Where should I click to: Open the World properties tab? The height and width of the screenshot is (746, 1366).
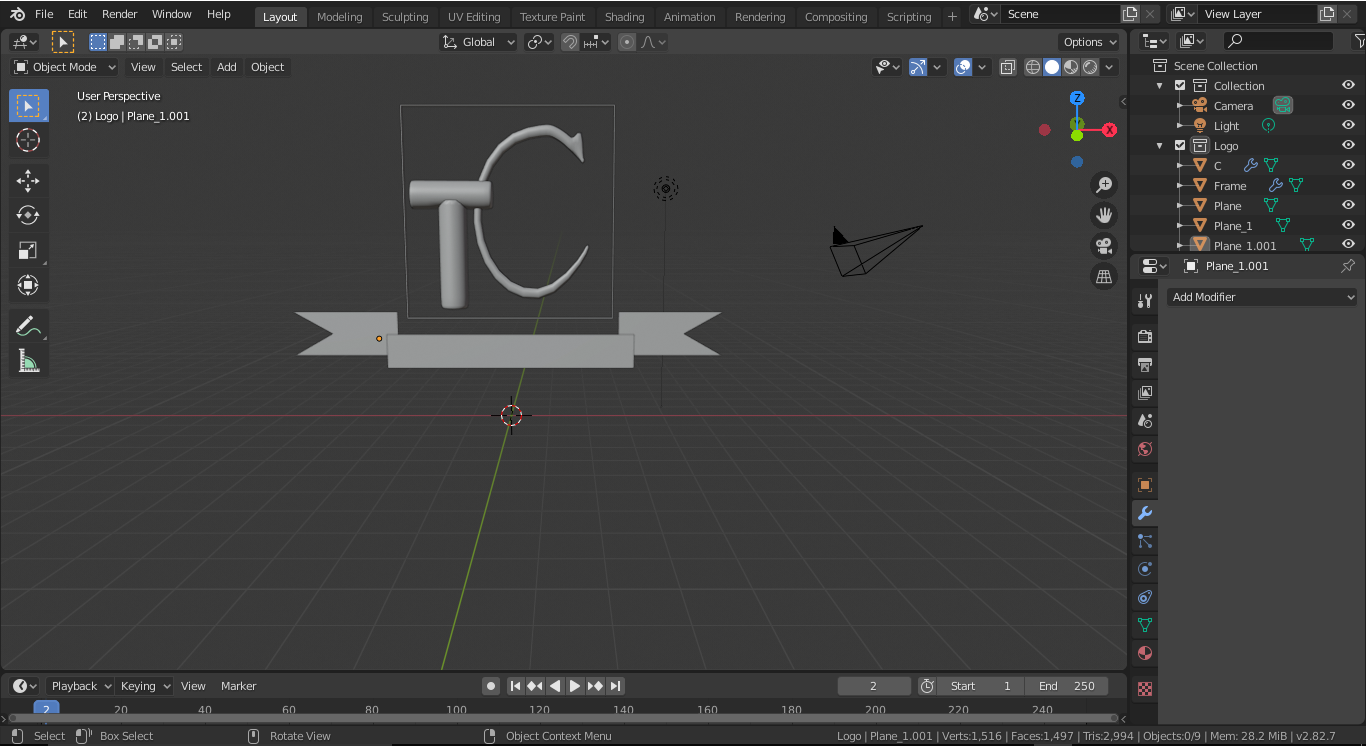[1145, 449]
